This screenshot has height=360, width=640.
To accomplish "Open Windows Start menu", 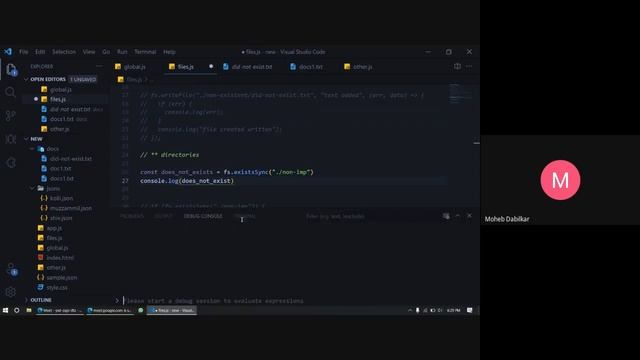I will tap(5, 310).
